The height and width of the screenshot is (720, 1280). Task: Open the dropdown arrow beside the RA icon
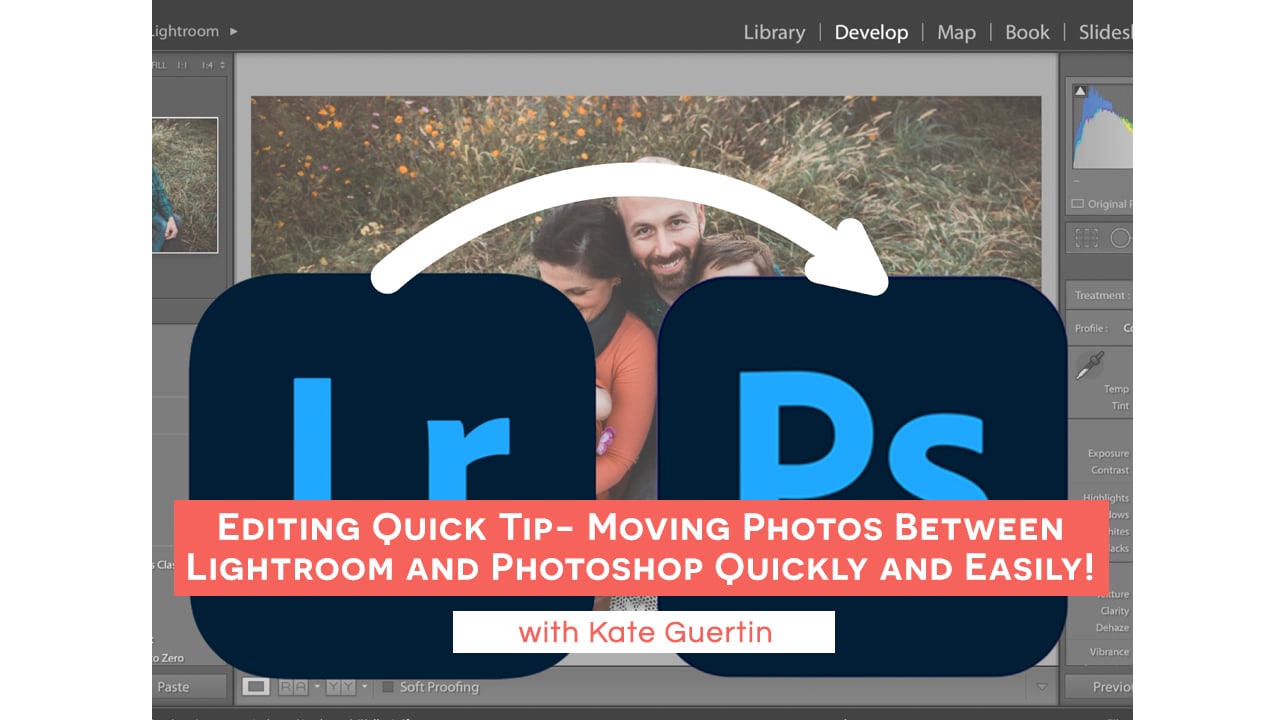[x=317, y=687]
